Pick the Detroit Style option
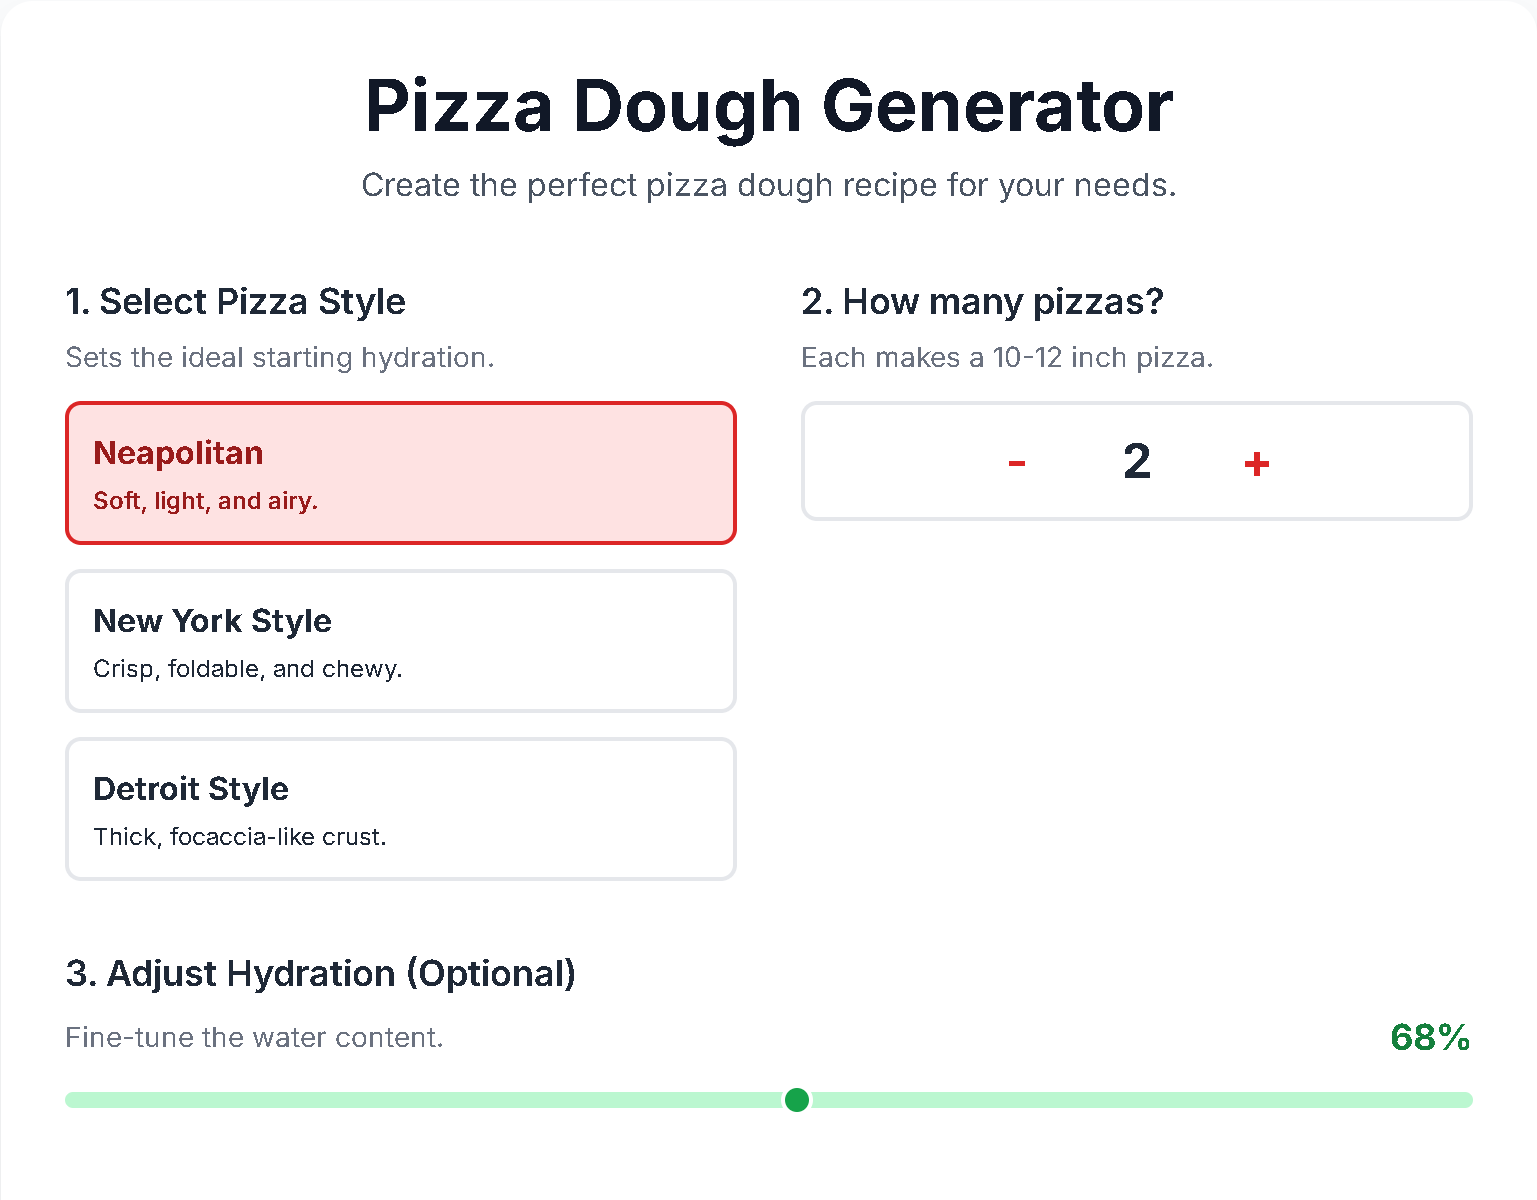Viewport: 1537px width, 1200px height. 400,809
